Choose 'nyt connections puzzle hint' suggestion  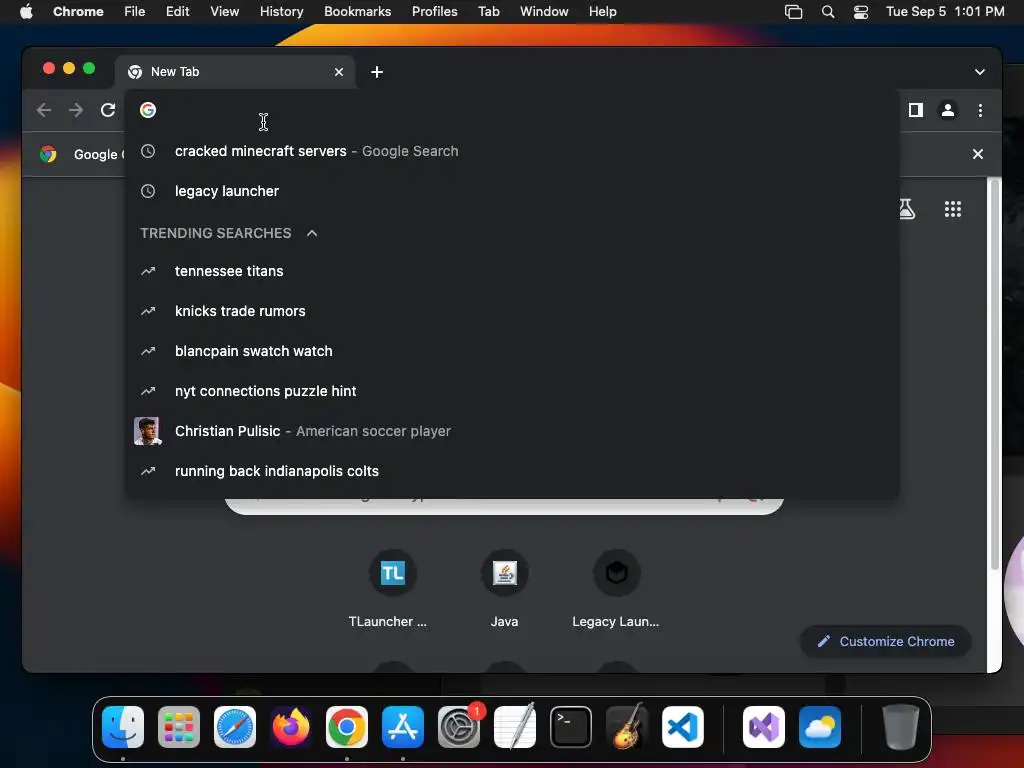pos(512,391)
